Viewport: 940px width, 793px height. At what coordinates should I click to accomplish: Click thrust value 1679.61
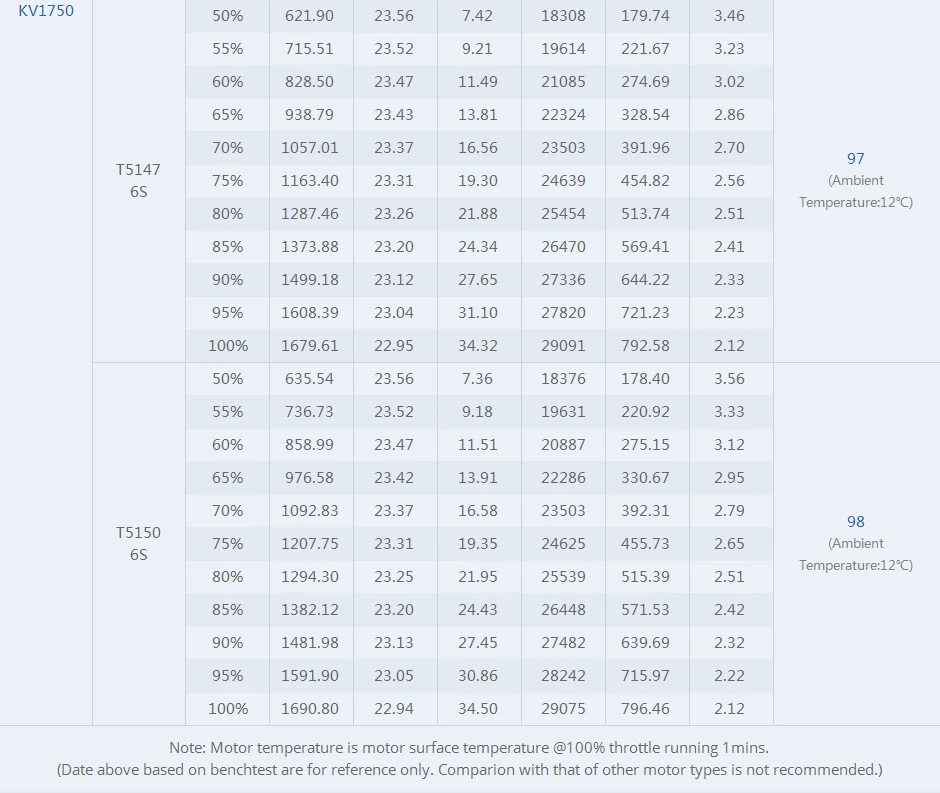(310, 345)
